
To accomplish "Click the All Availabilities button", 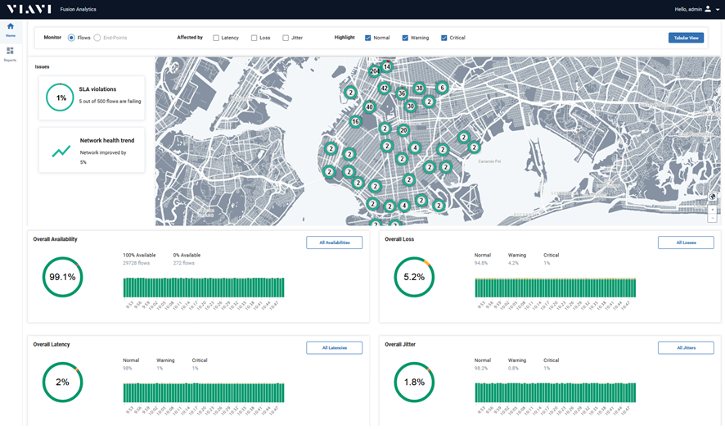I will (x=334, y=242).
